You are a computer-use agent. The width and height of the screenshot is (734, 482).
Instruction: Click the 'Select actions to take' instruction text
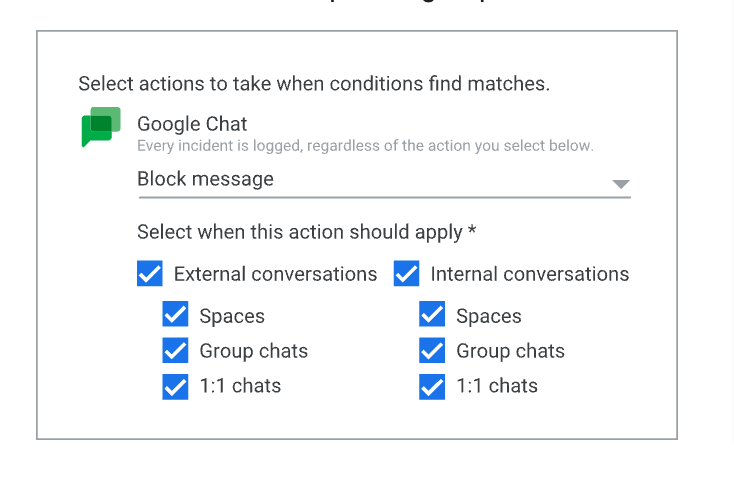click(314, 84)
